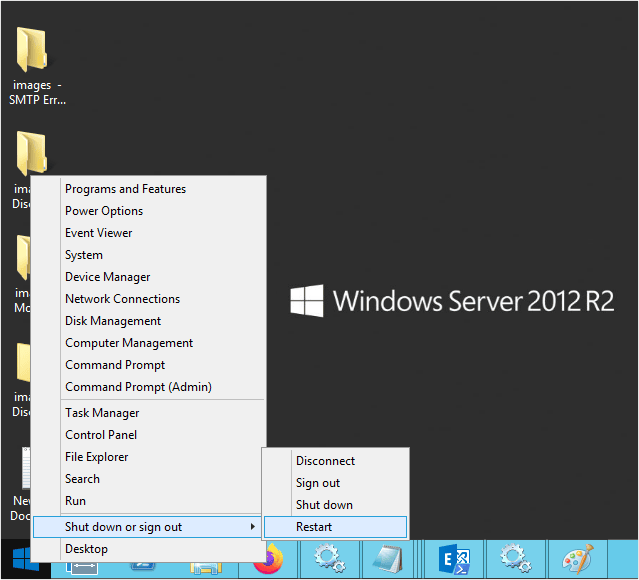Choose Shut down in the submenu

click(335, 505)
